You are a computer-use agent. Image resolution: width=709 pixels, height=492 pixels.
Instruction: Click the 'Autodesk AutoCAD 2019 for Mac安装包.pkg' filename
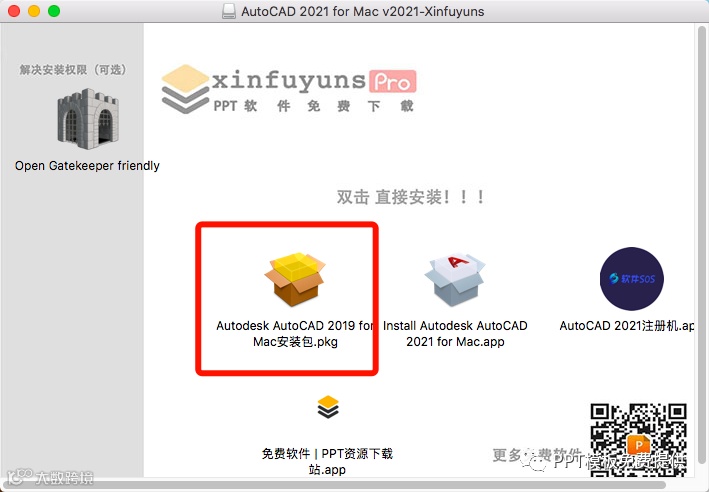click(x=295, y=333)
